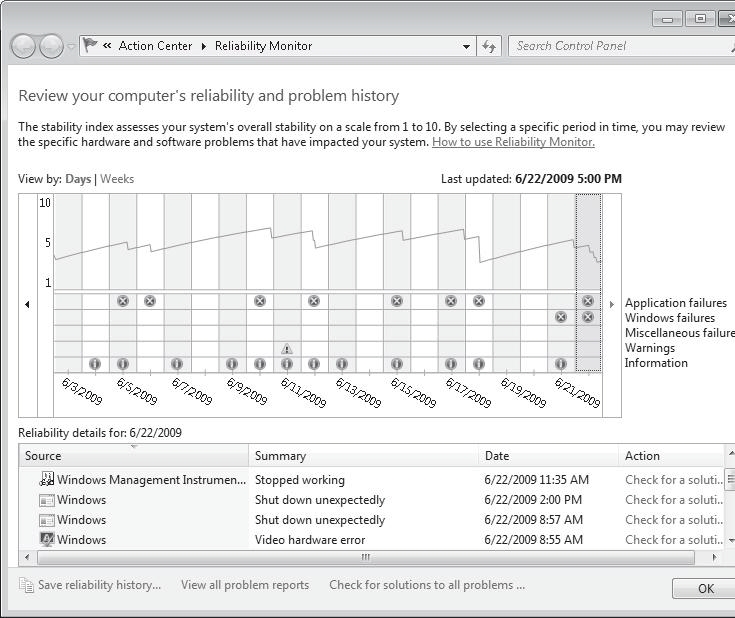Click the information icon for 6/17/2009
Viewport: 735px width, 618px height.
[451, 364]
